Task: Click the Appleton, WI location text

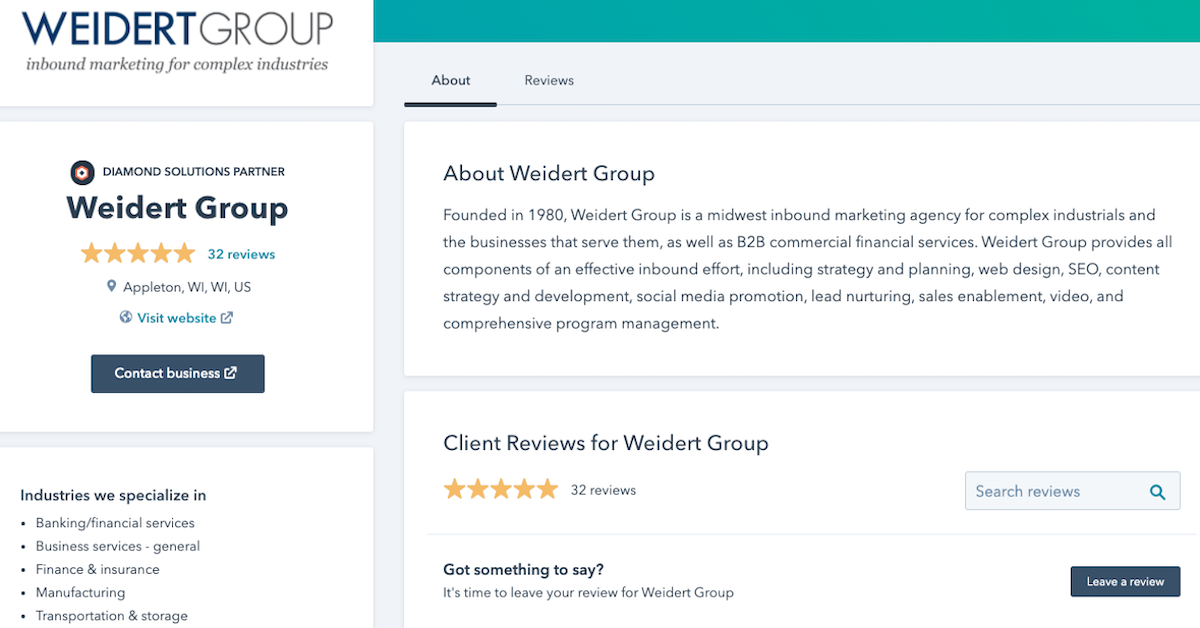Action: 185,286
